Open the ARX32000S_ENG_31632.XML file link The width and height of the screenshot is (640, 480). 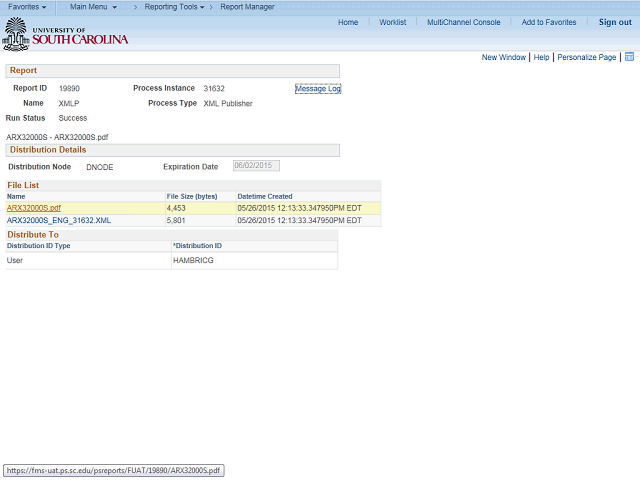tap(59, 220)
